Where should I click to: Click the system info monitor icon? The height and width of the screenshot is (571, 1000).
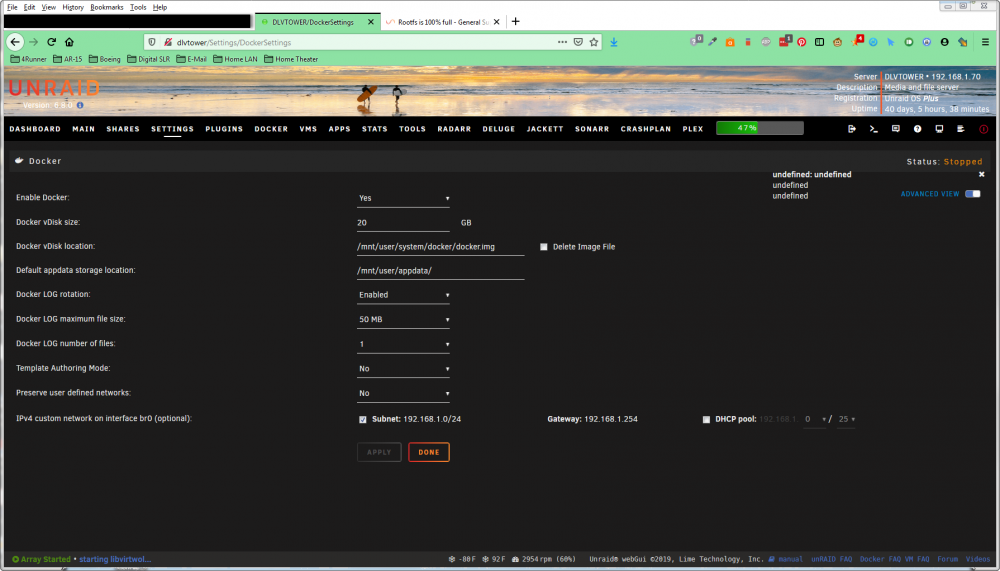[x=939, y=129]
